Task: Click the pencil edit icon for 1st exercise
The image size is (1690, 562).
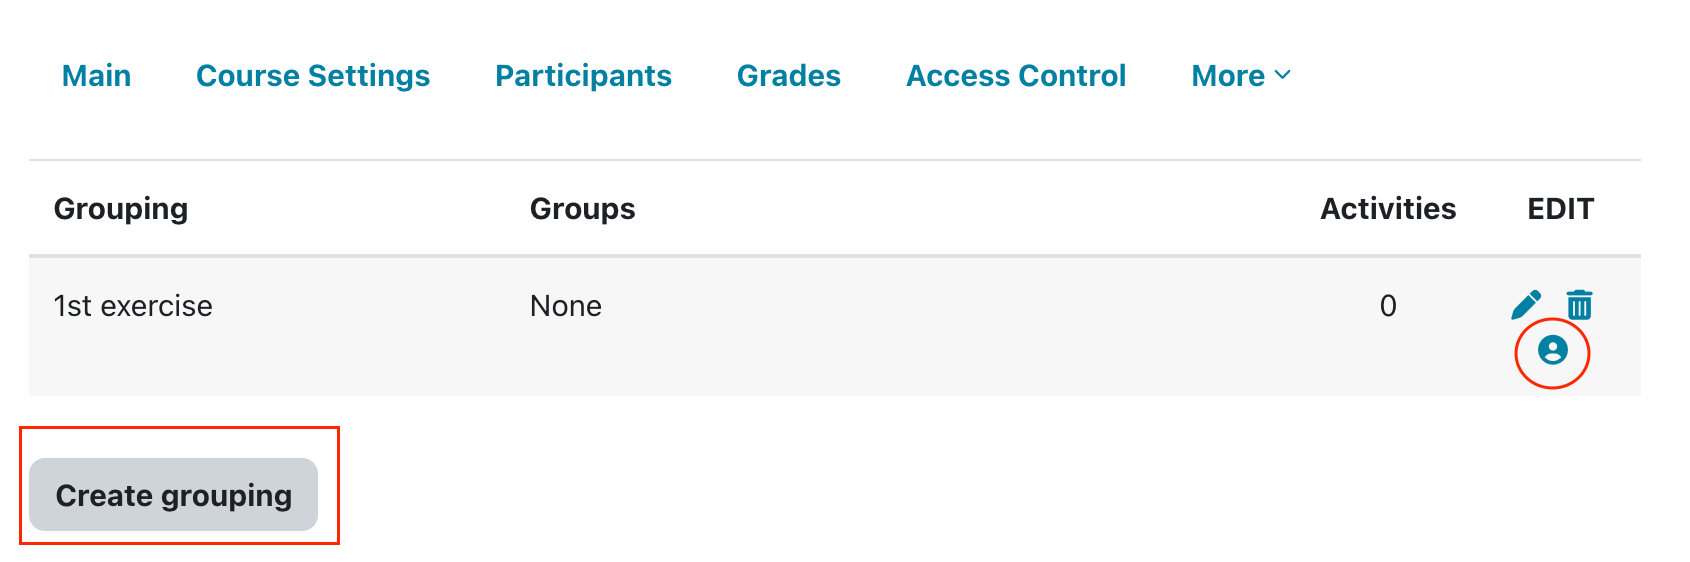Action: click(1525, 305)
